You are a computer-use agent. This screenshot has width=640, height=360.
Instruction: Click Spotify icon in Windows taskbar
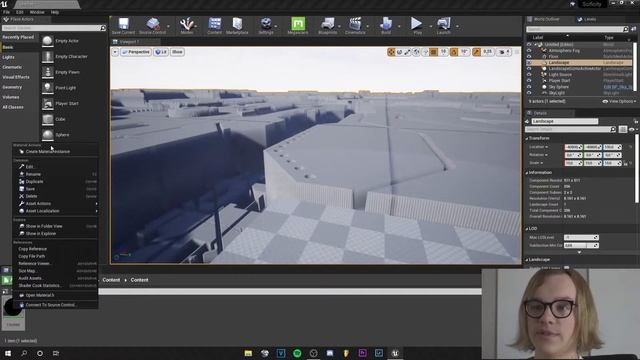(x=297, y=353)
